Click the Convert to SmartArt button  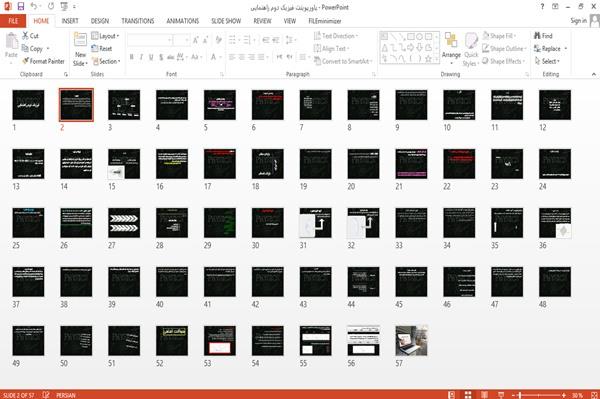pyautogui.click(x=342, y=61)
